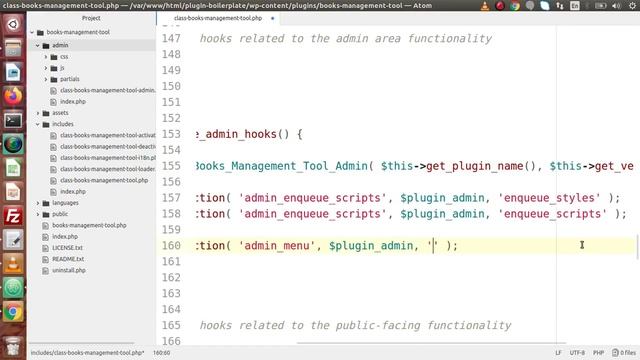
Task: Collapse the admin folder
Action: click(38, 45)
